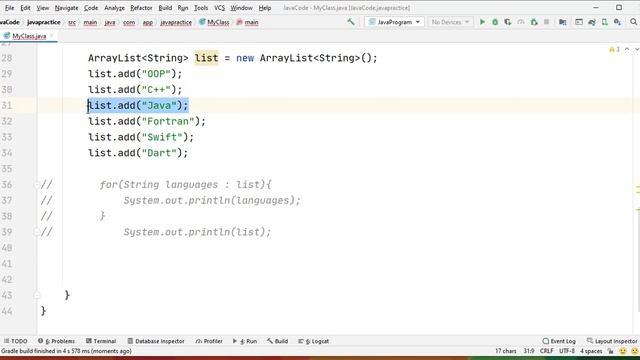Open the Edit menu

(x=25, y=8)
